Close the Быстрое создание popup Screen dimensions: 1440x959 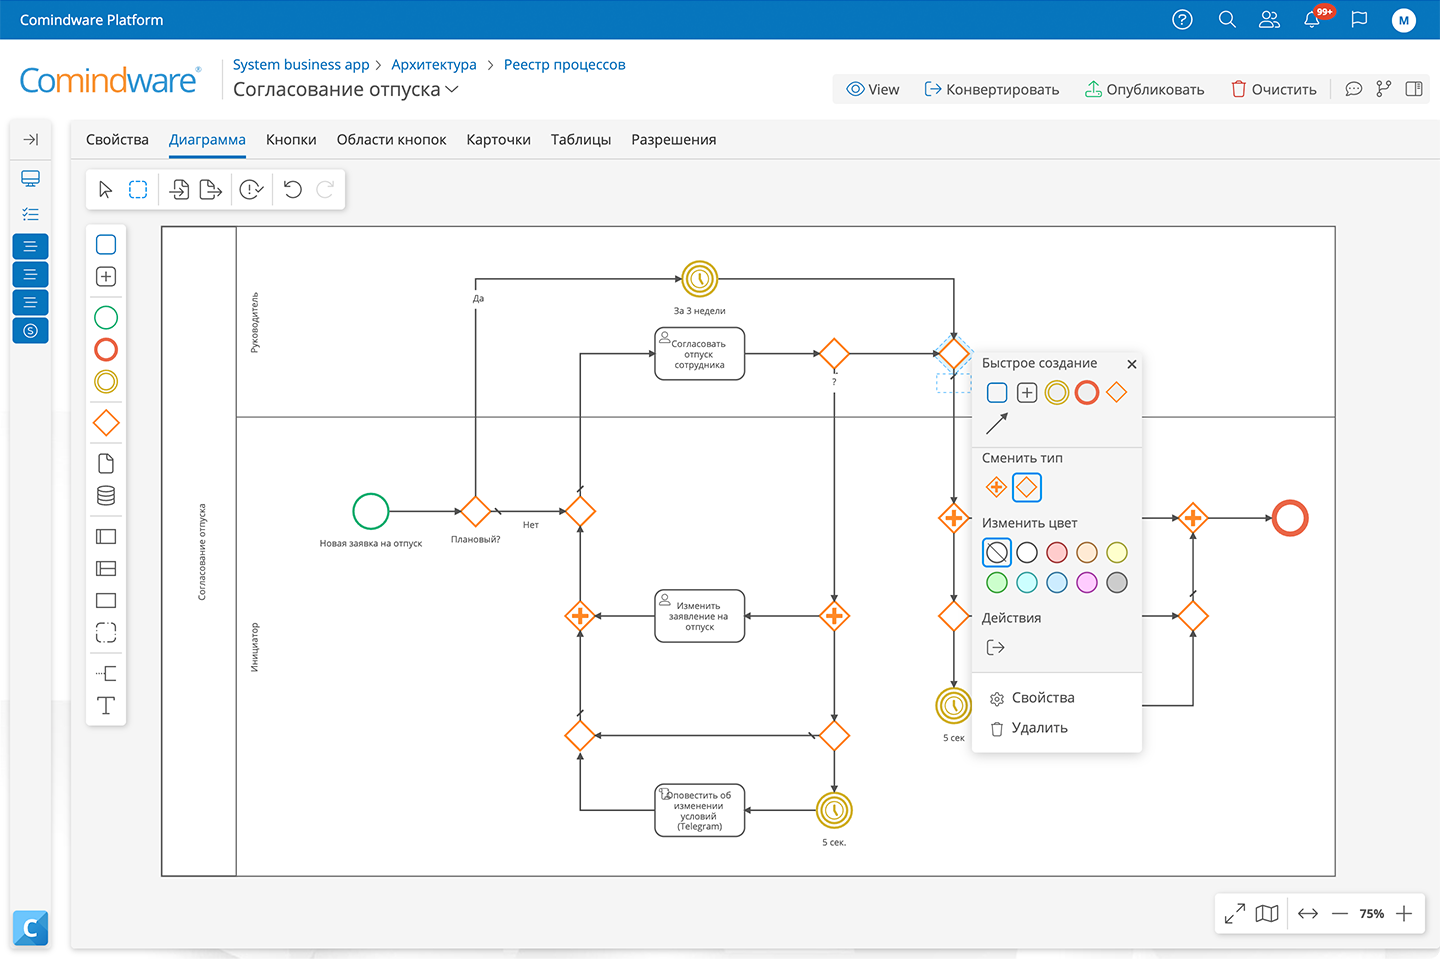coord(1132,364)
